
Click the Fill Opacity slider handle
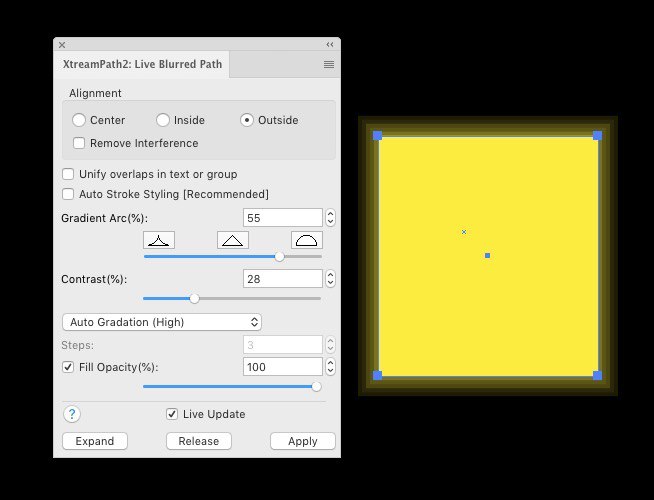tap(317, 387)
